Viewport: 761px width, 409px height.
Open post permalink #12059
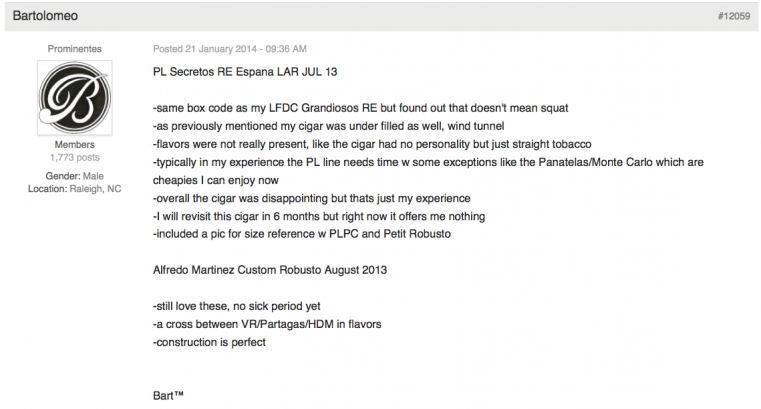734,16
